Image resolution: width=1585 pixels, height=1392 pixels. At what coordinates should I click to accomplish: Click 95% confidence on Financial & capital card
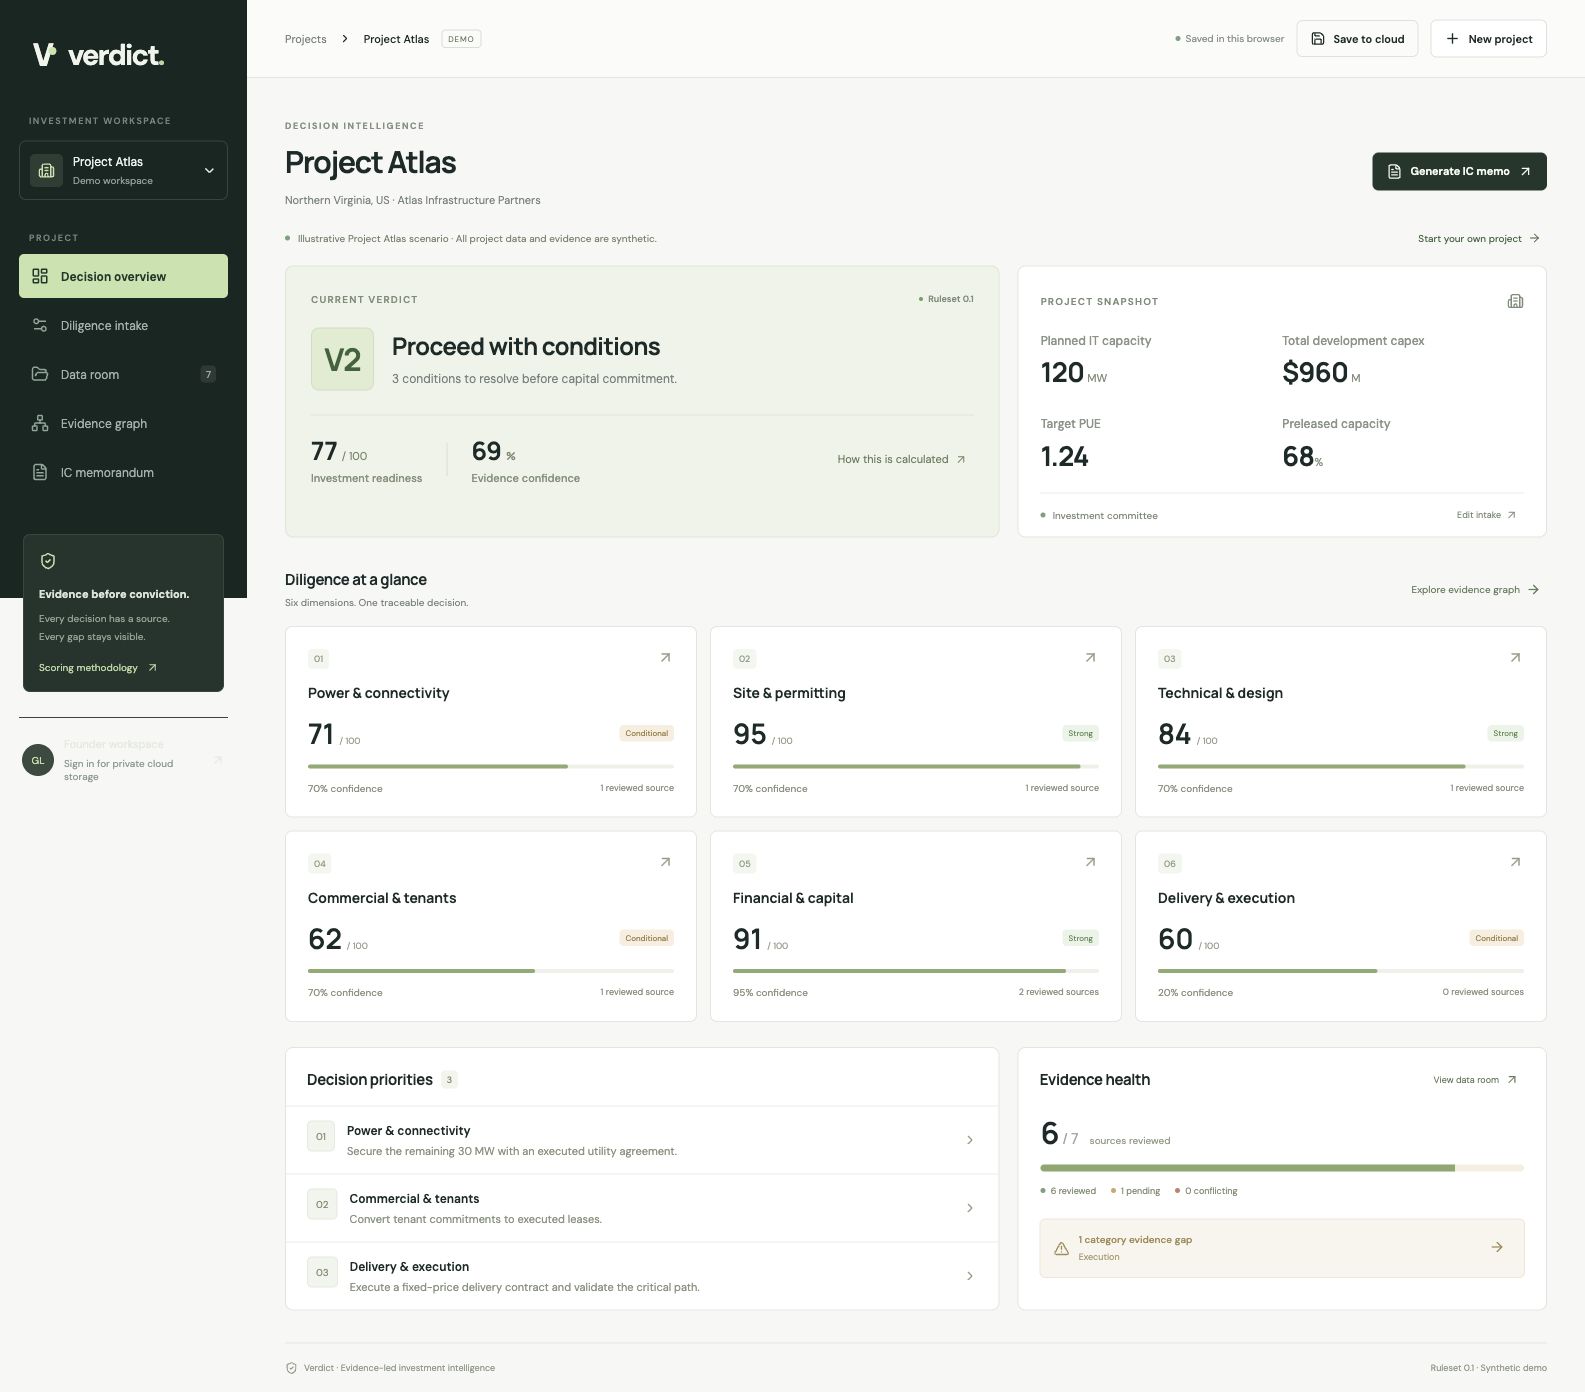coord(770,993)
